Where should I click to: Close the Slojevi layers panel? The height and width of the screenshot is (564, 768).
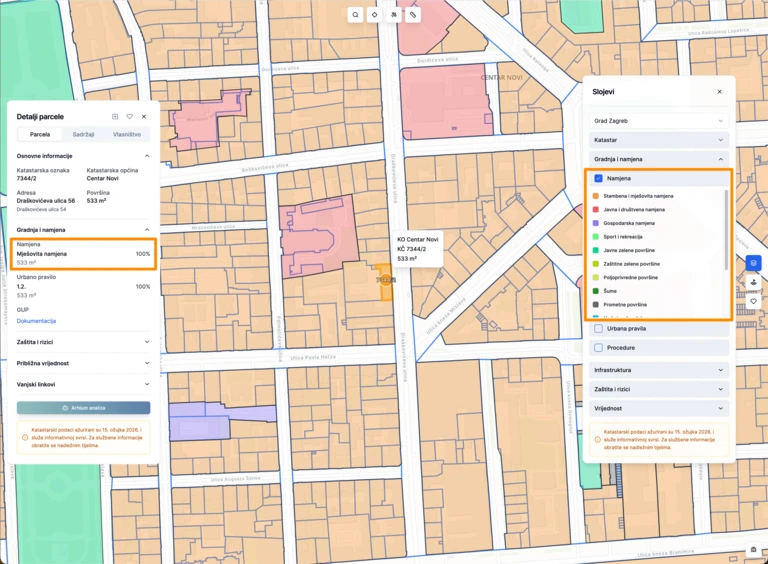(719, 91)
